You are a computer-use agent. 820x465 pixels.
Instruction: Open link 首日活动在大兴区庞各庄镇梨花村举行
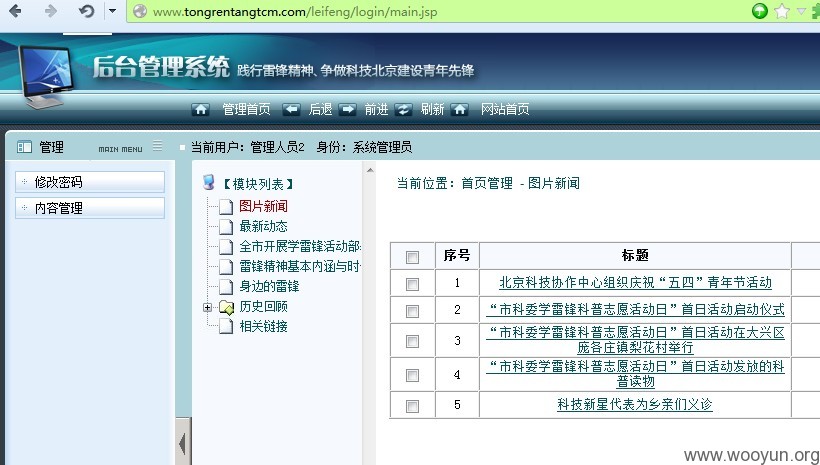pyautogui.click(x=635, y=340)
